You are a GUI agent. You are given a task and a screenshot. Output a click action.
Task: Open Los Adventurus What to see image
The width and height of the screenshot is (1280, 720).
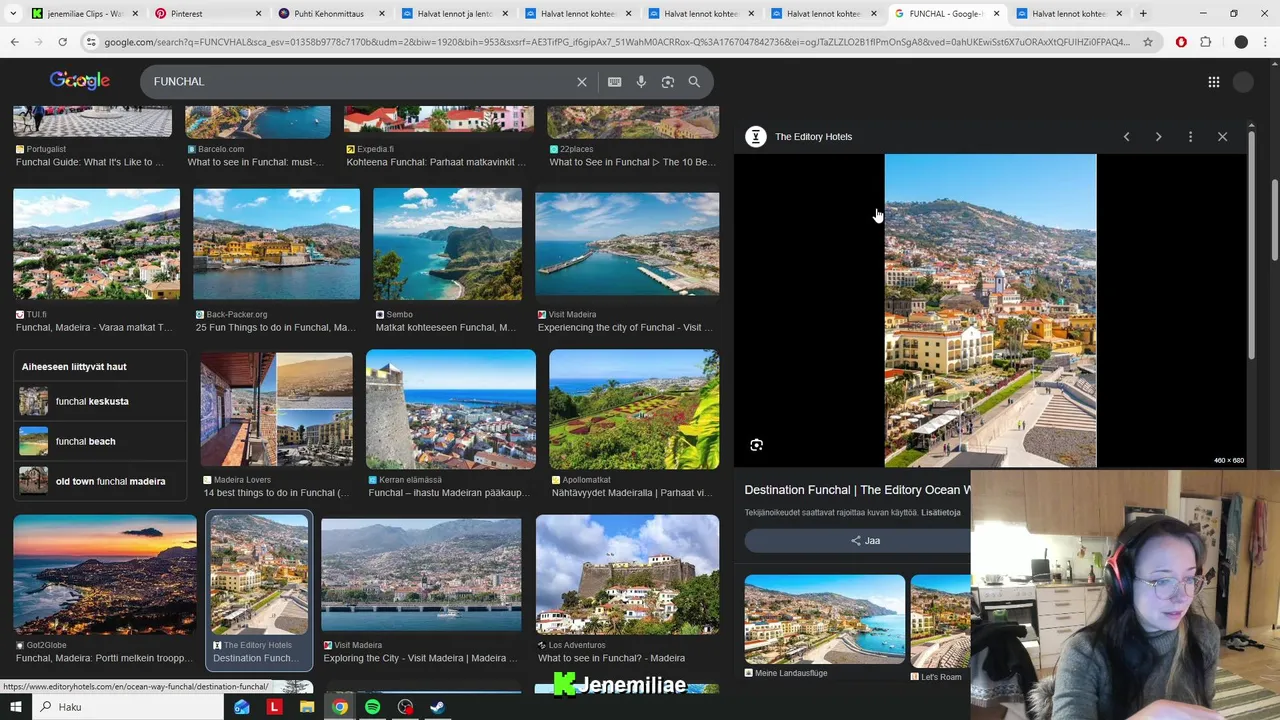(x=627, y=574)
